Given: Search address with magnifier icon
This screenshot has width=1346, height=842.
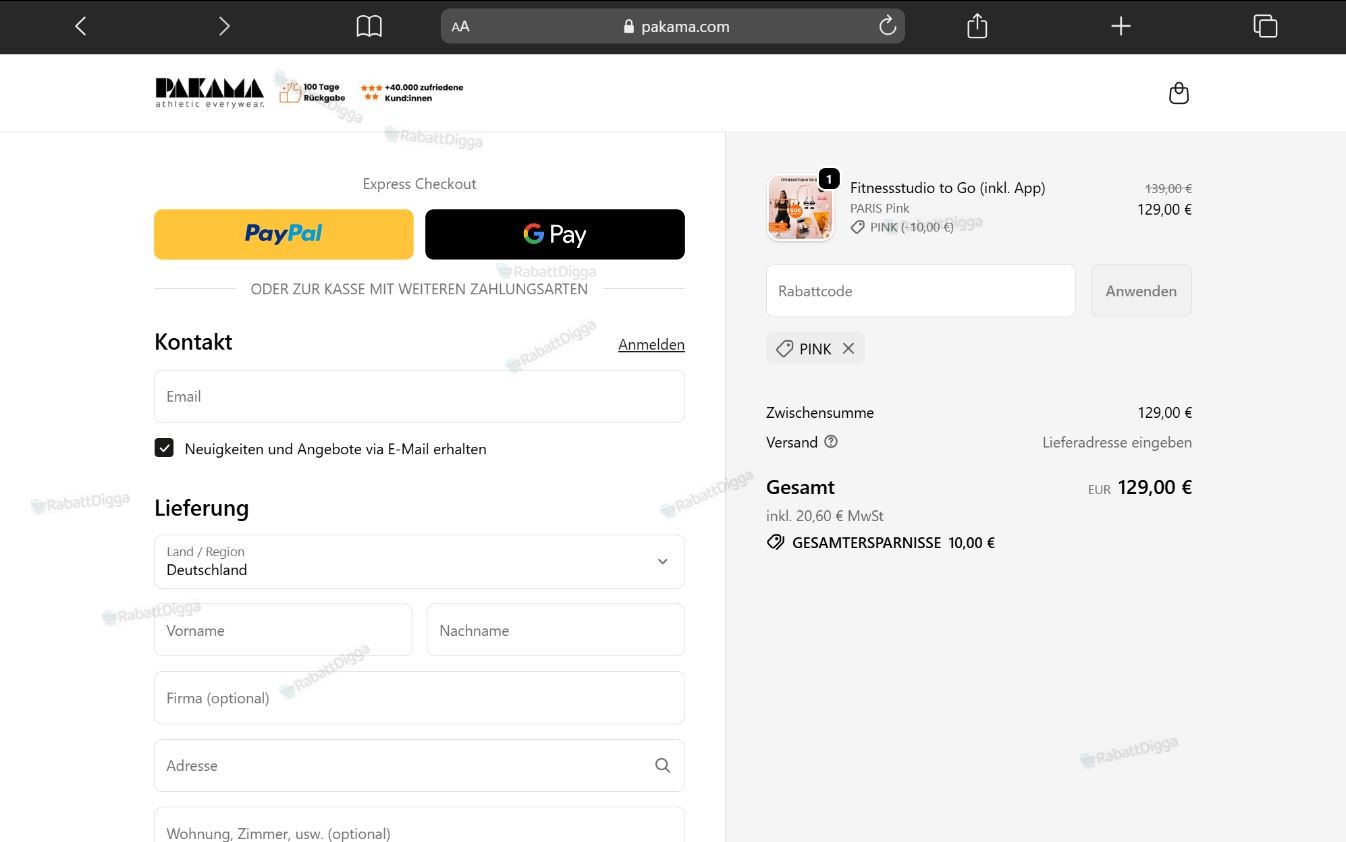Looking at the screenshot, I should 662,765.
